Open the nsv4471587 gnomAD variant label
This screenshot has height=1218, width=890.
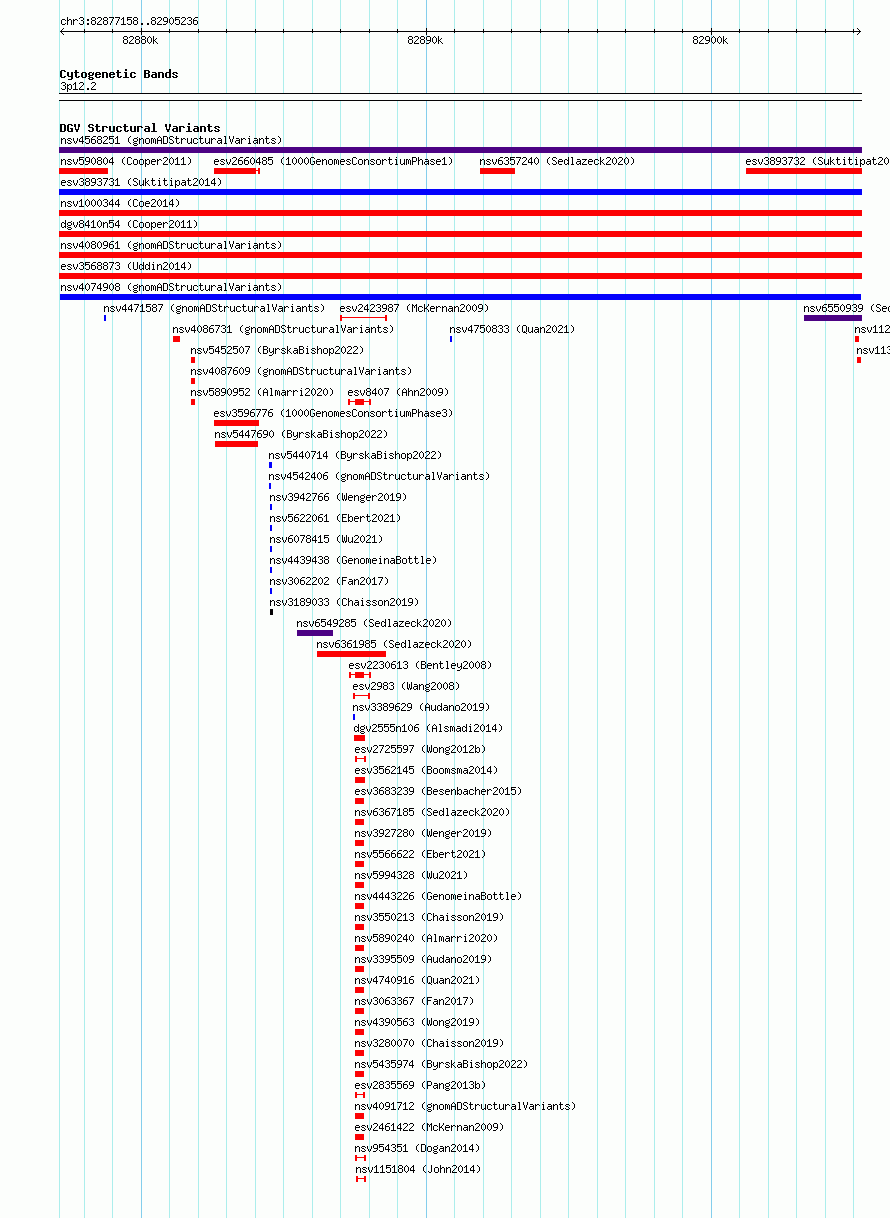(x=214, y=308)
